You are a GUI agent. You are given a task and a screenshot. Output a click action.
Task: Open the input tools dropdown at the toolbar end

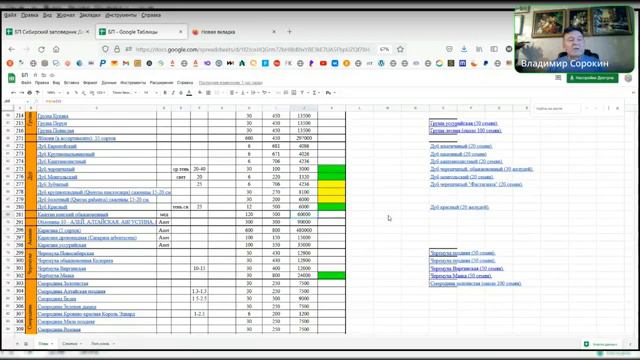(330, 93)
